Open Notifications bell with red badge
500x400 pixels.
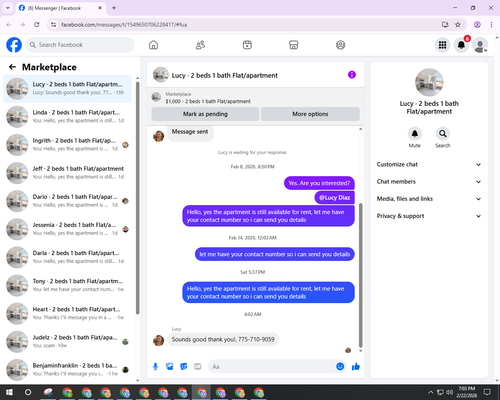pyautogui.click(x=461, y=45)
